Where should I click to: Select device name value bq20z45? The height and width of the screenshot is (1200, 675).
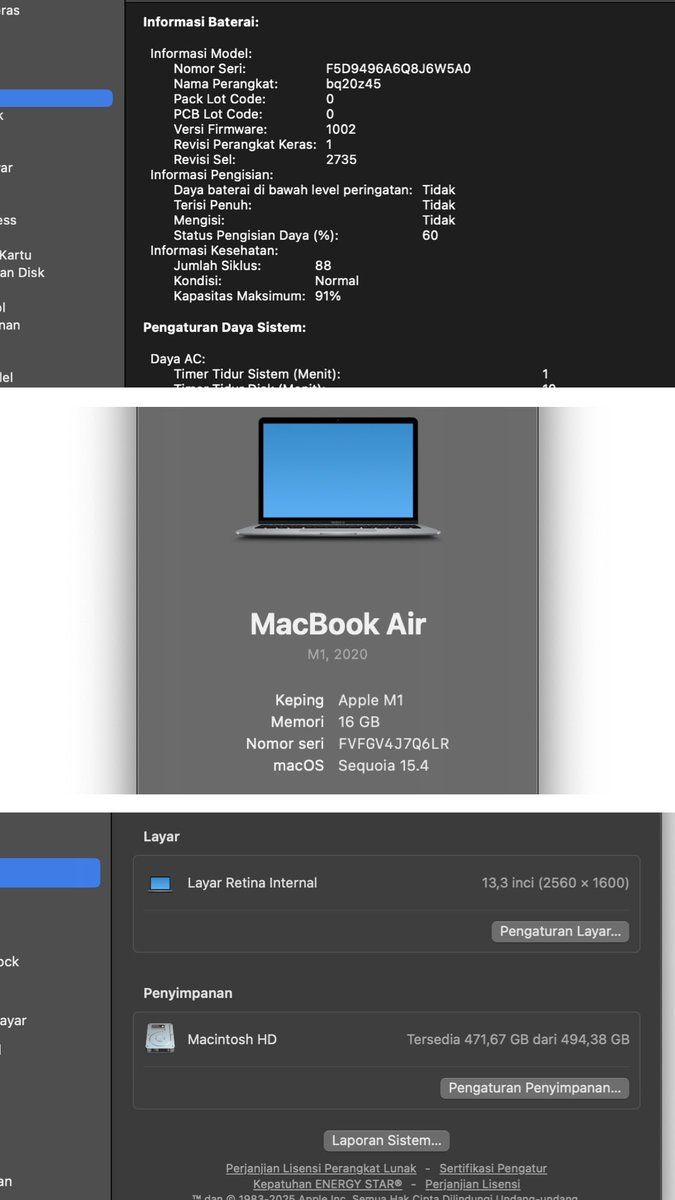(353, 84)
